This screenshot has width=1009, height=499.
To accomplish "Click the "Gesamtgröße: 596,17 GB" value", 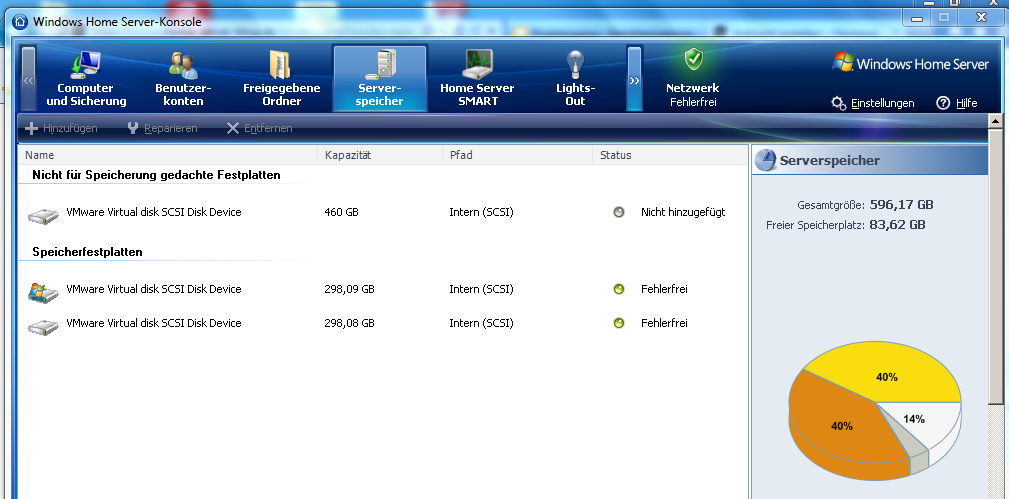I will 902,205.
